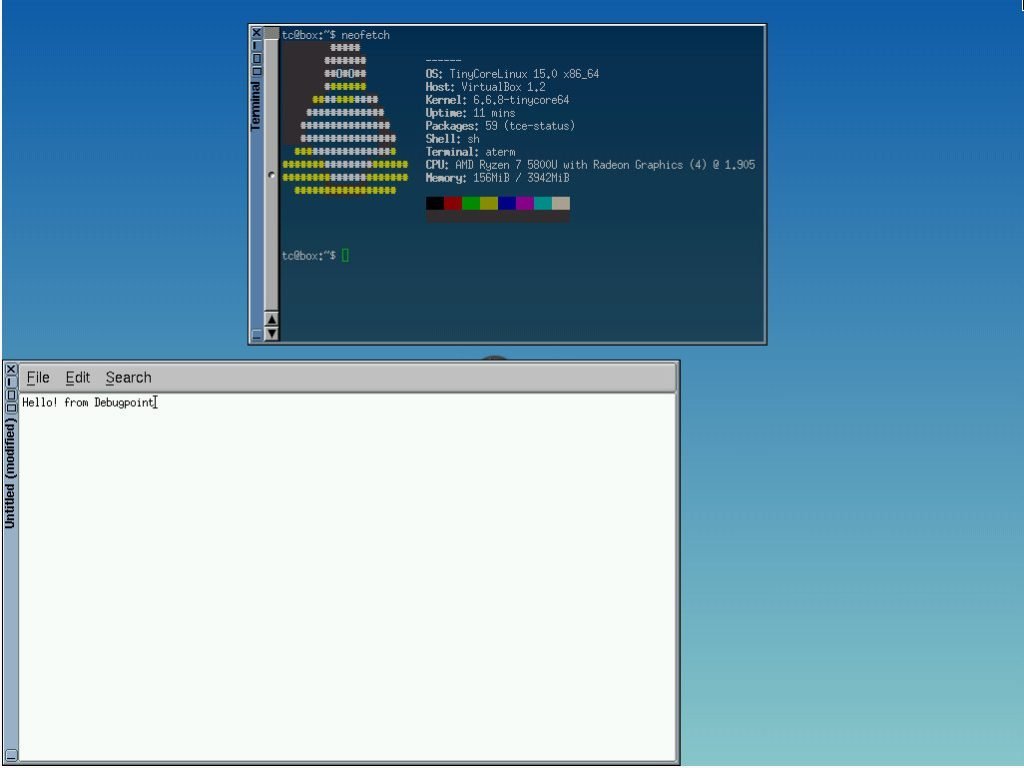Screen dimensions: 1024x768
Task: Maximize Terminal width with the wide rectangle button
Action: pyautogui.click(x=257, y=71)
